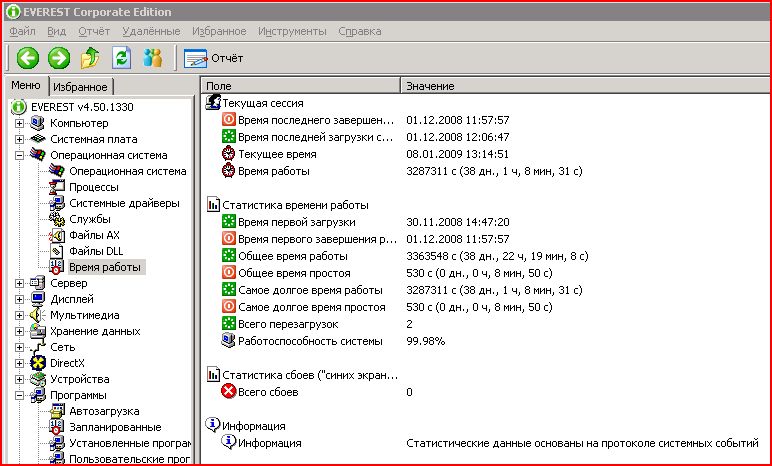The image size is (772, 466).
Task: Click the Файлы AX icon
Action: (x=57, y=235)
